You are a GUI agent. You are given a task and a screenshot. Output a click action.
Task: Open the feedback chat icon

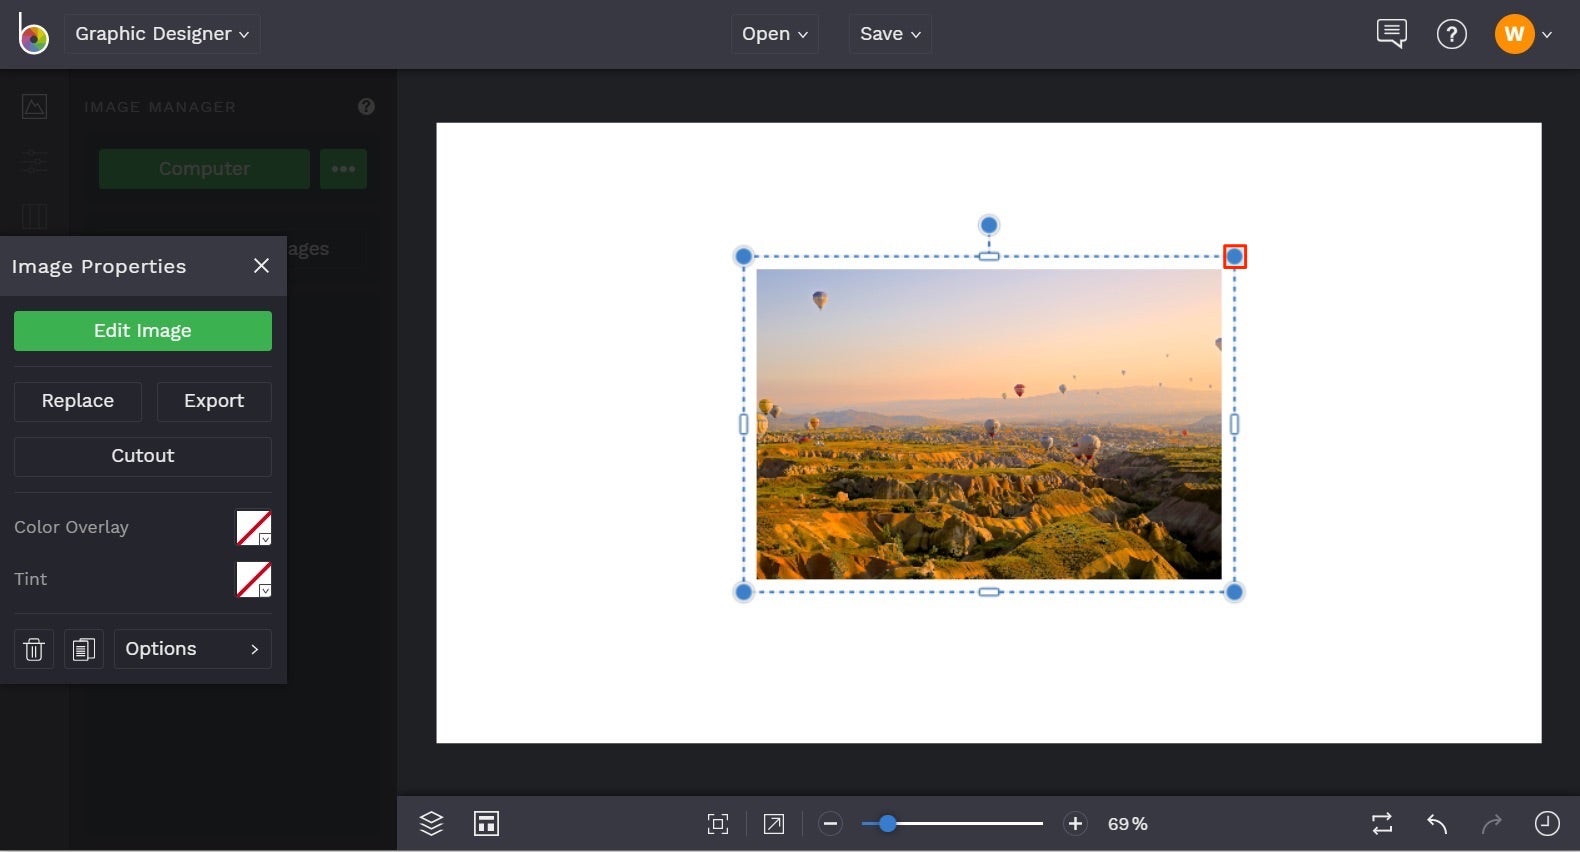(1391, 34)
